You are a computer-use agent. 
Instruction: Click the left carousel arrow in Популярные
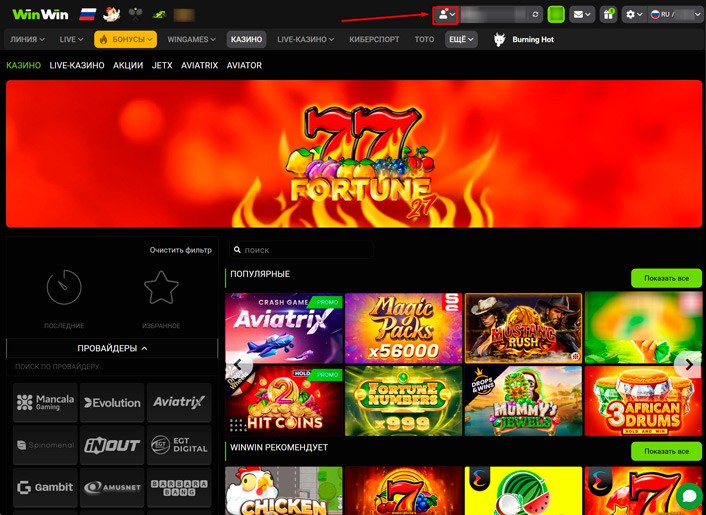click(238, 364)
